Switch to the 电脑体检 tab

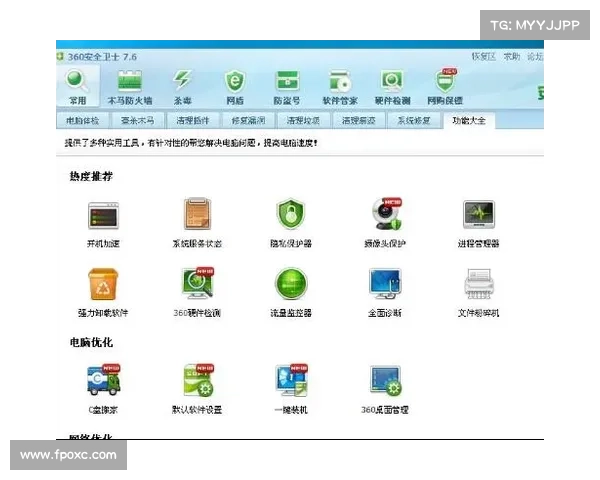coord(82,121)
